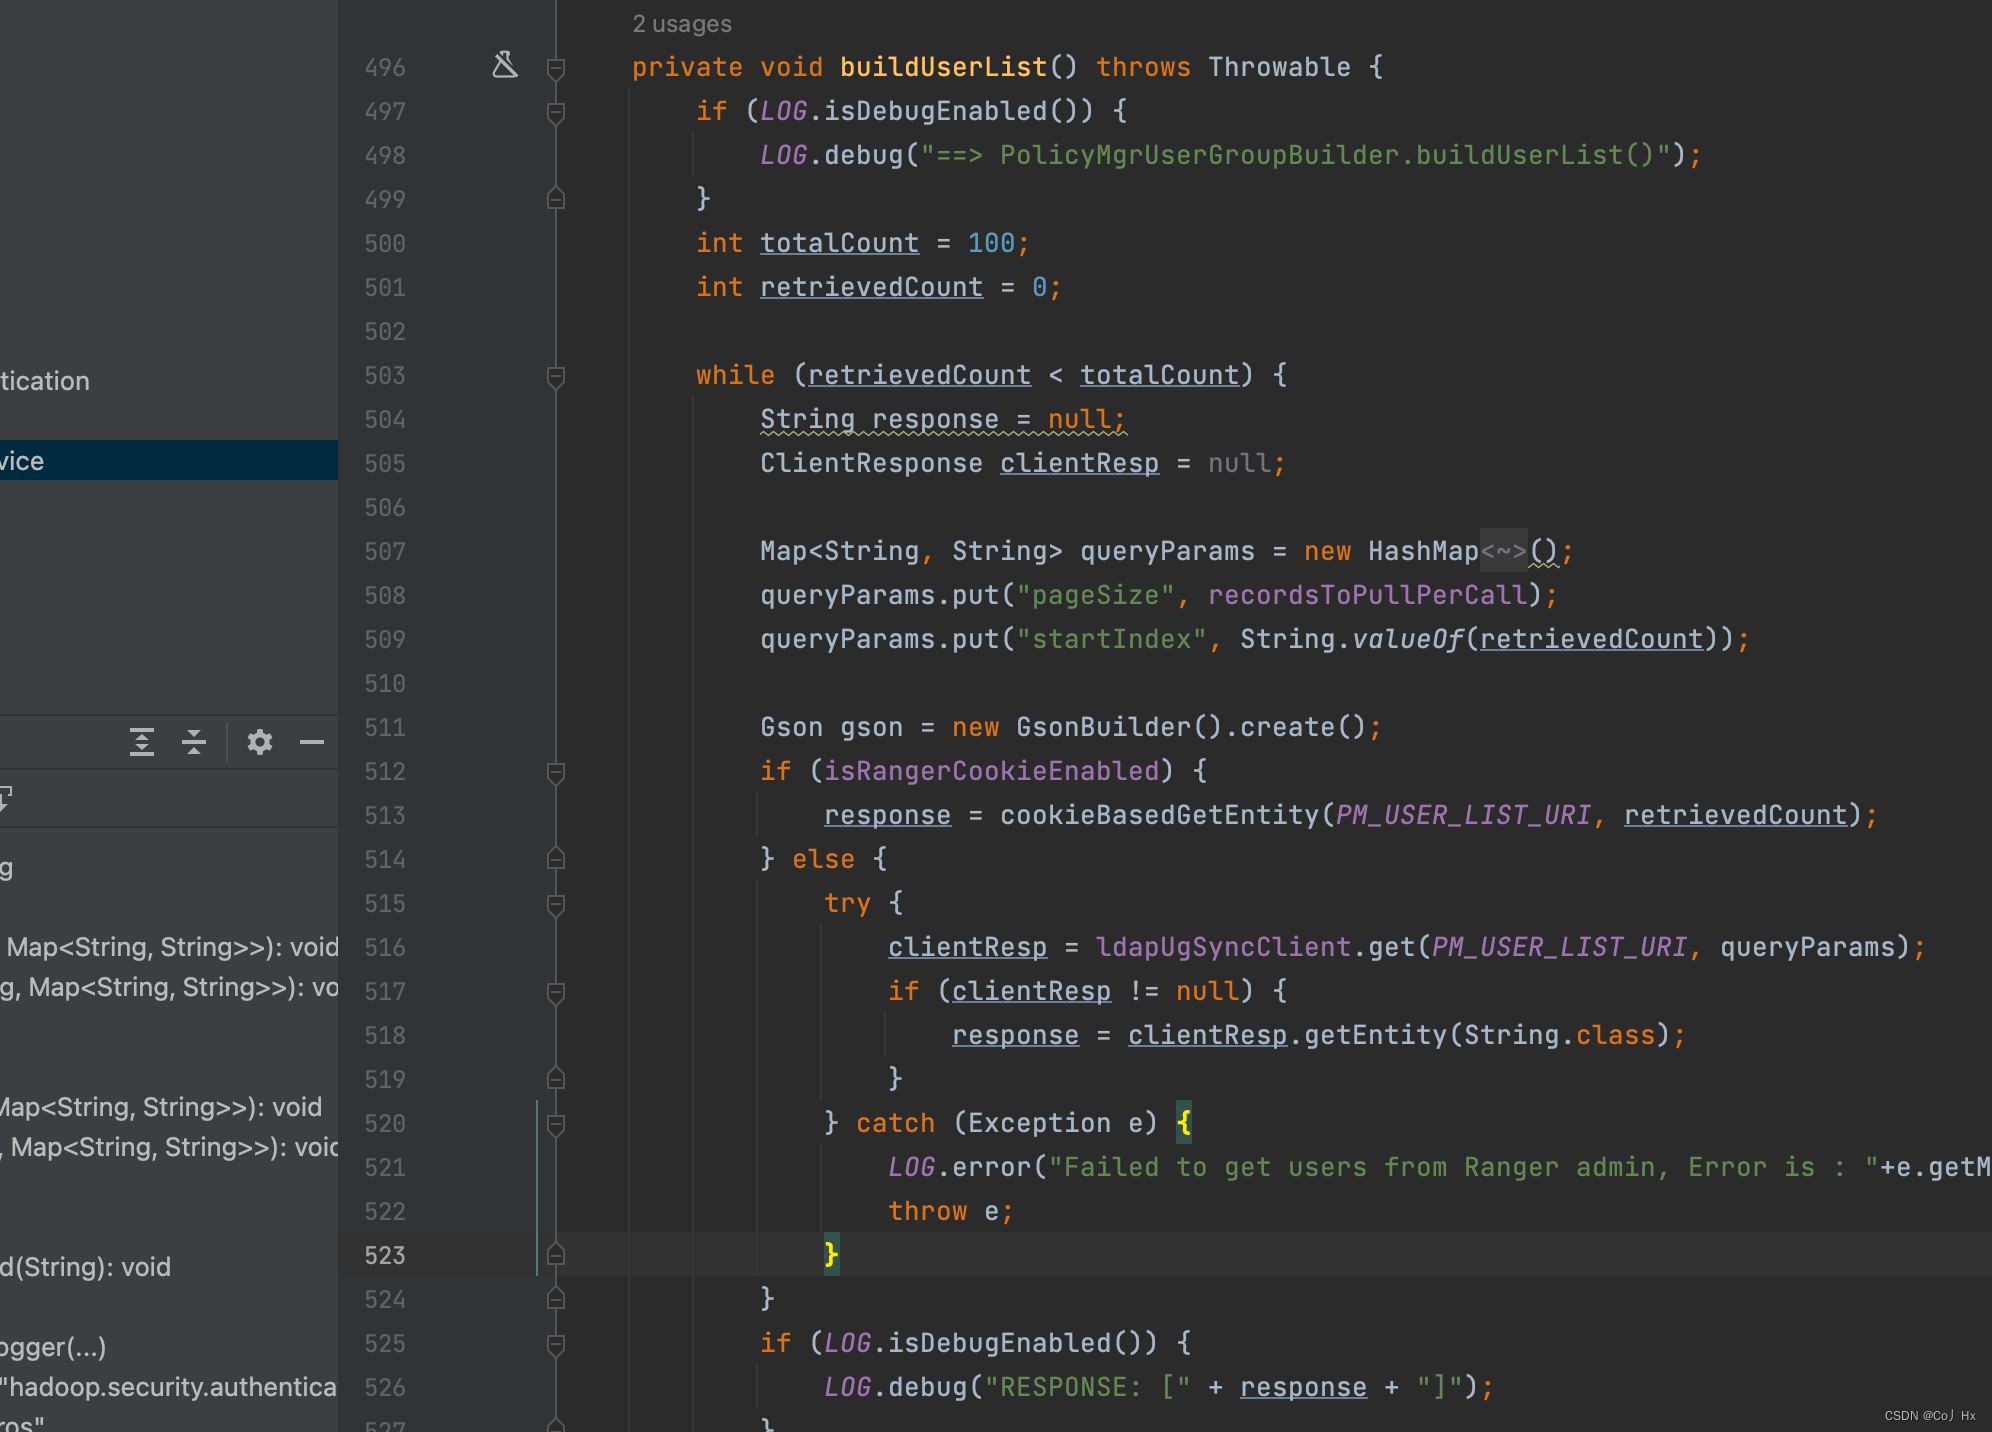Click PM_USER_LIST_URI constant on line 513
Screen dimensions: 1992x1432
[1463, 815]
